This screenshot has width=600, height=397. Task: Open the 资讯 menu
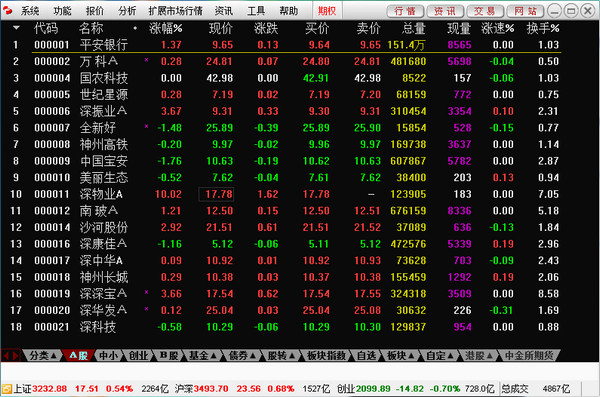pyautogui.click(x=224, y=11)
